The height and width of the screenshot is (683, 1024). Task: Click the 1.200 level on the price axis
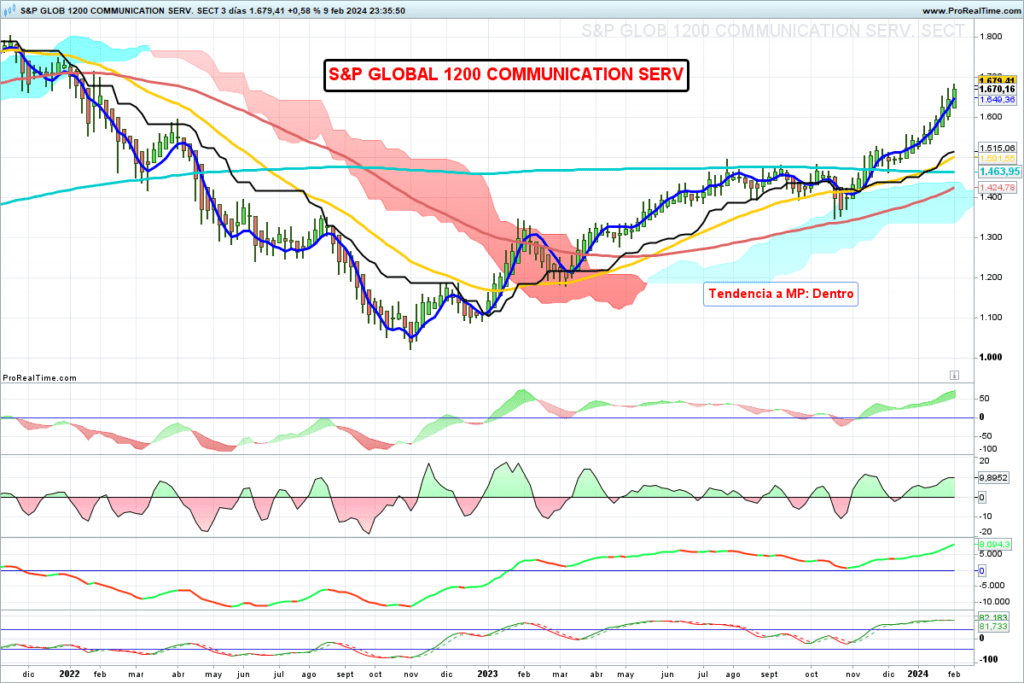(x=991, y=277)
